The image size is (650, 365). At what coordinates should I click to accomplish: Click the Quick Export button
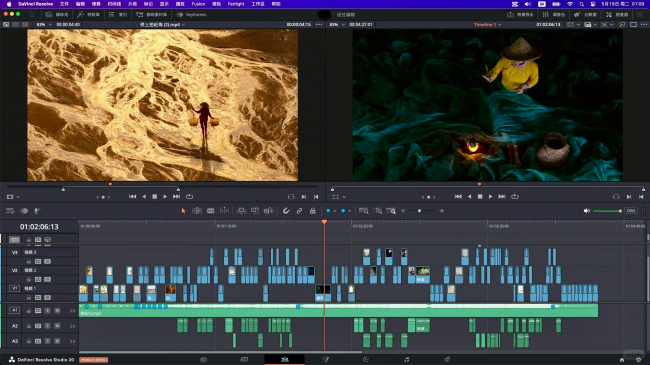pos(520,15)
